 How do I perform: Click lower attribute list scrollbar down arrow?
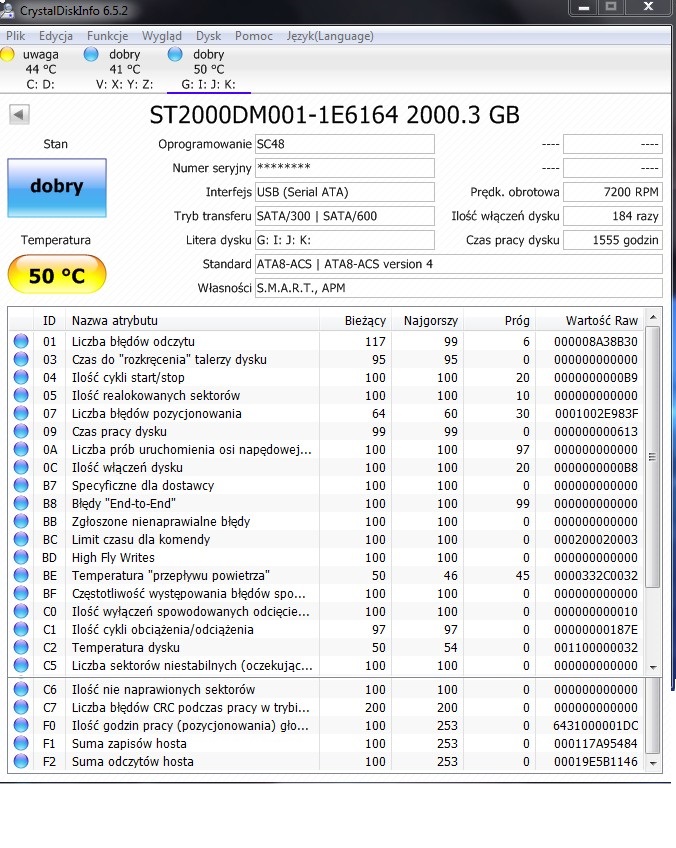pyautogui.click(x=653, y=764)
